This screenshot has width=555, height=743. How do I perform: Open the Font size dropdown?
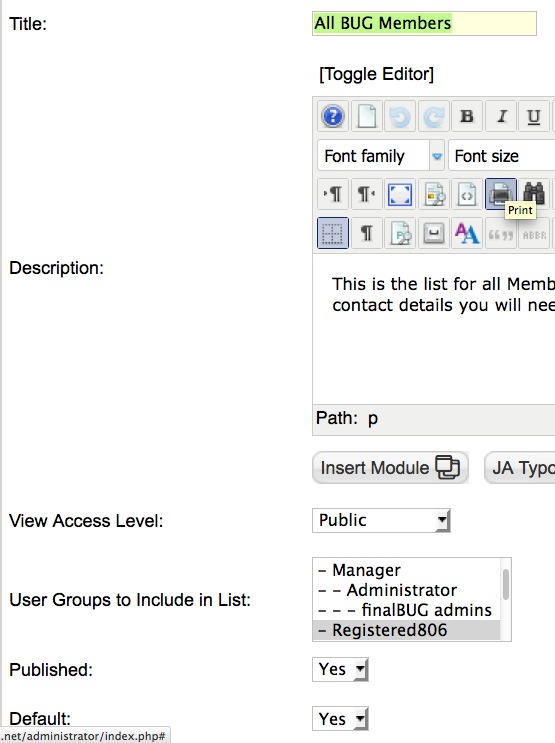point(502,155)
